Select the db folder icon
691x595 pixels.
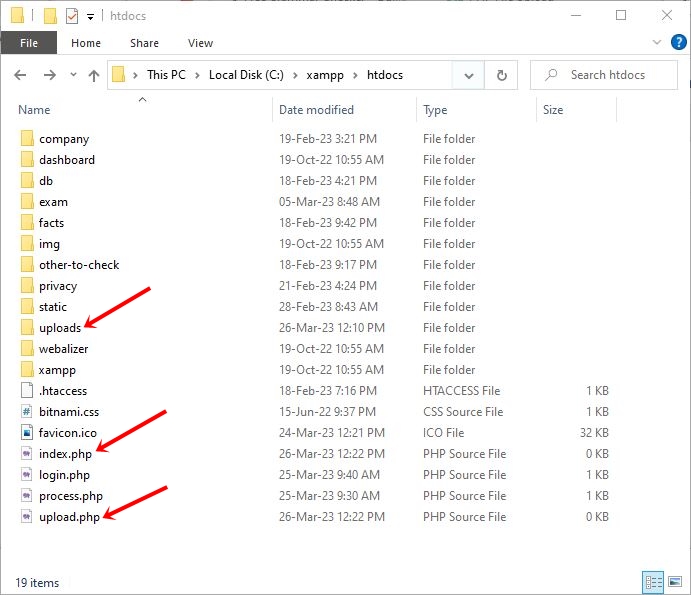point(27,181)
